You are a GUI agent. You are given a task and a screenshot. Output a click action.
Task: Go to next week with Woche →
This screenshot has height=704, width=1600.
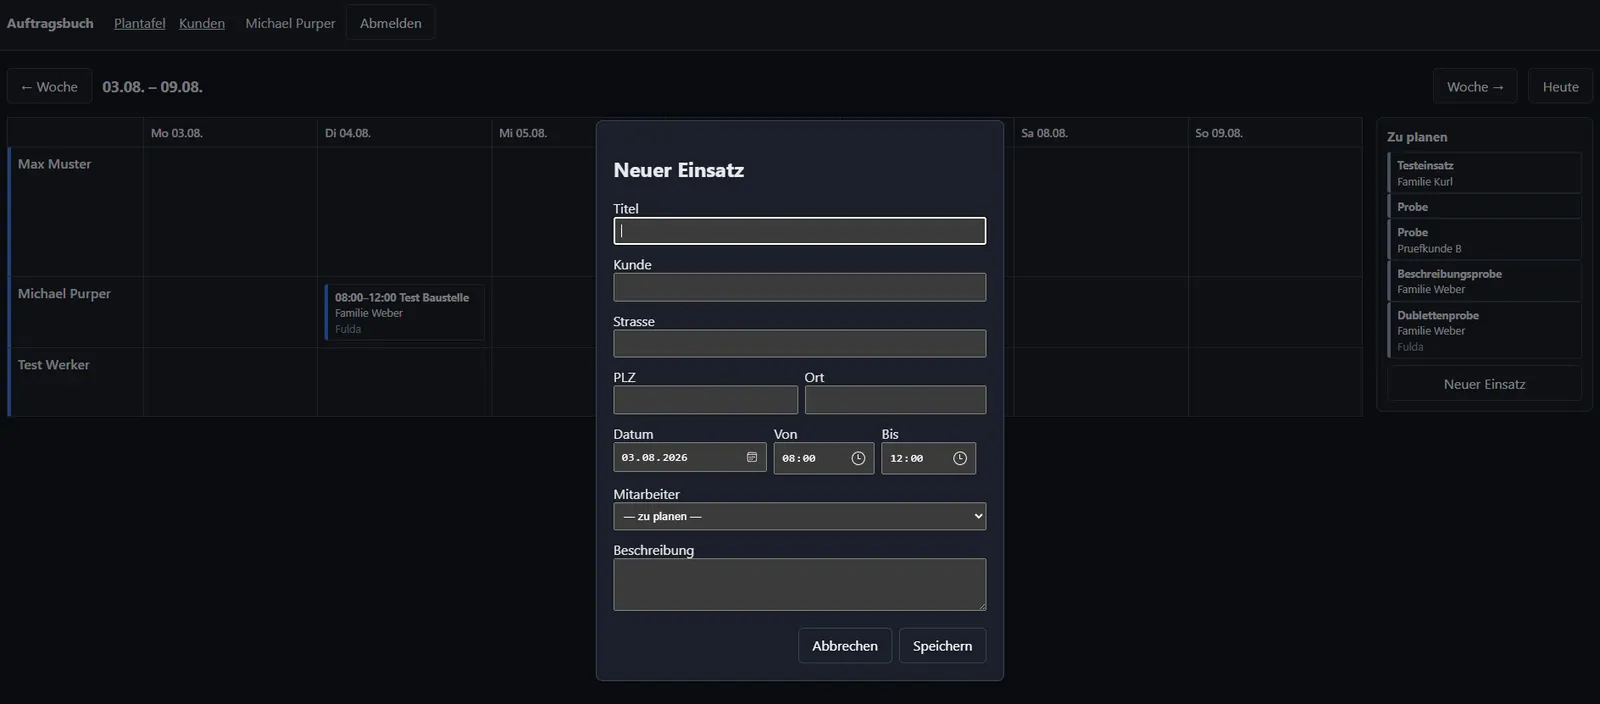(x=1475, y=87)
